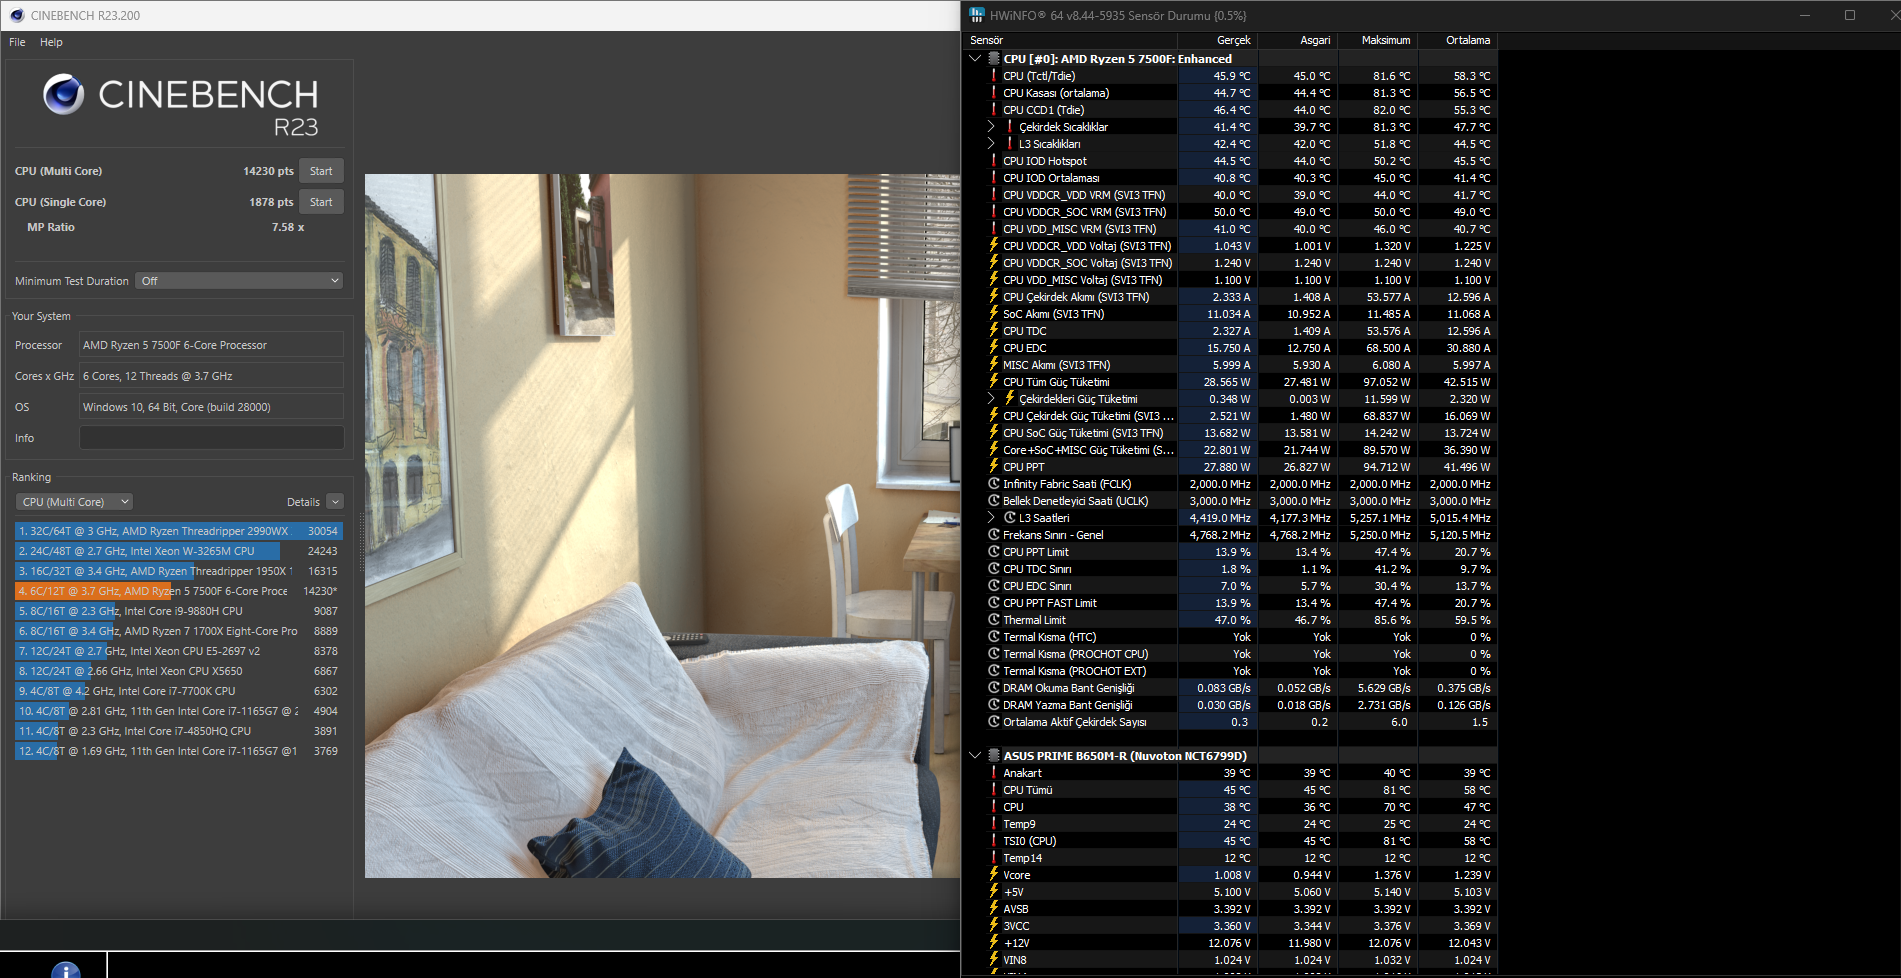The width and height of the screenshot is (1901, 978).
Task: Select ranking entry AMD Ryzen Threadripper 1950X
Action: click(x=179, y=571)
